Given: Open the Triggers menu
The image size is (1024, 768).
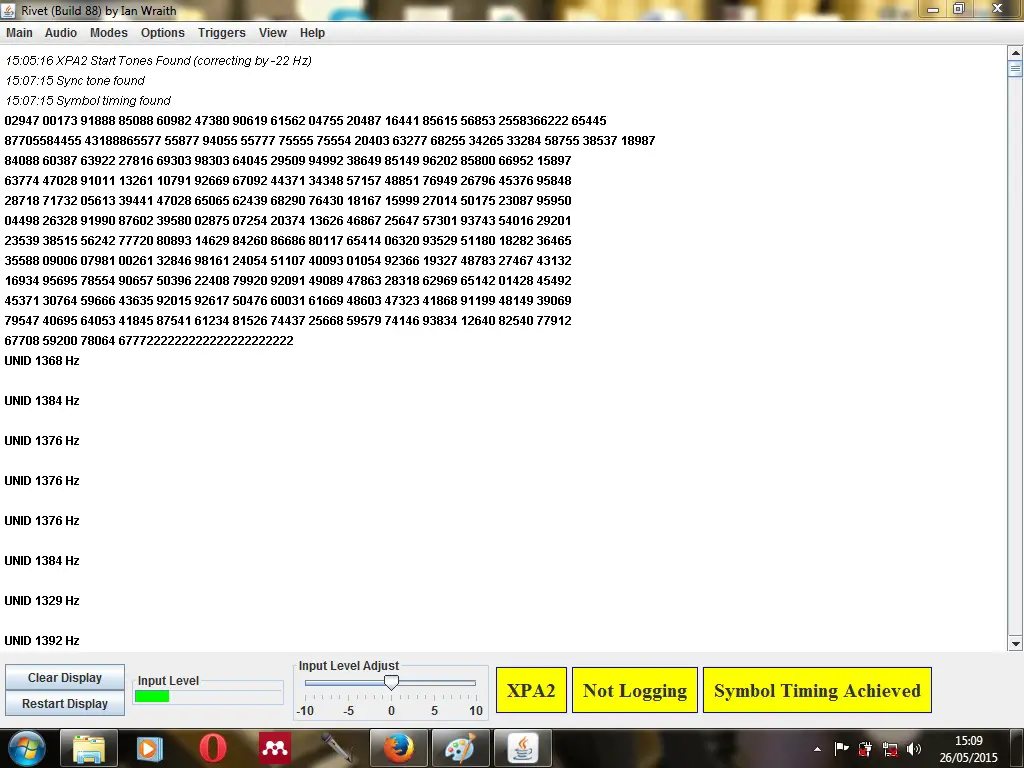Looking at the screenshot, I should click(x=221, y=33).
